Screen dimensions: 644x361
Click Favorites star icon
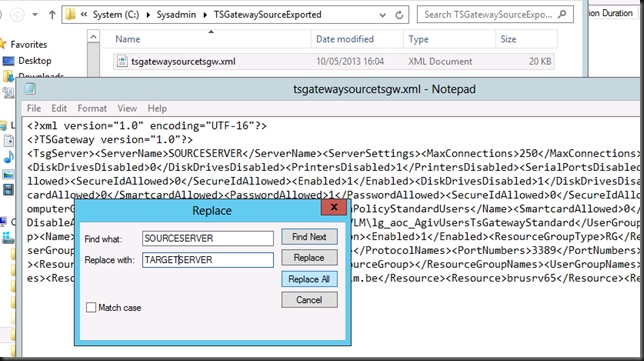click(3, 44)
